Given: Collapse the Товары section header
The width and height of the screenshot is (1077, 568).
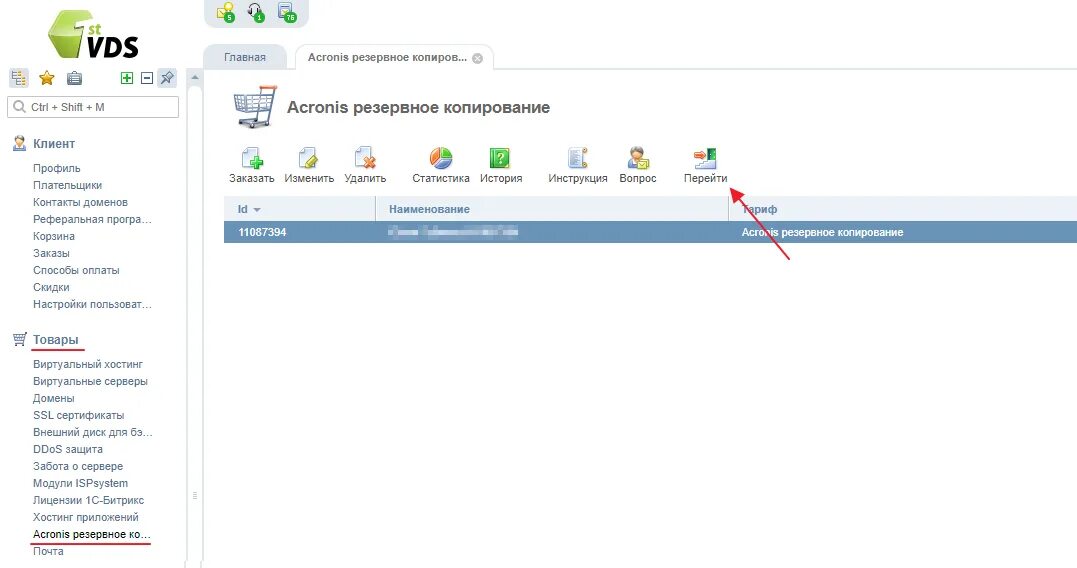Looking at the screenshot, I should pyautogui.click(x=56, y=339).
